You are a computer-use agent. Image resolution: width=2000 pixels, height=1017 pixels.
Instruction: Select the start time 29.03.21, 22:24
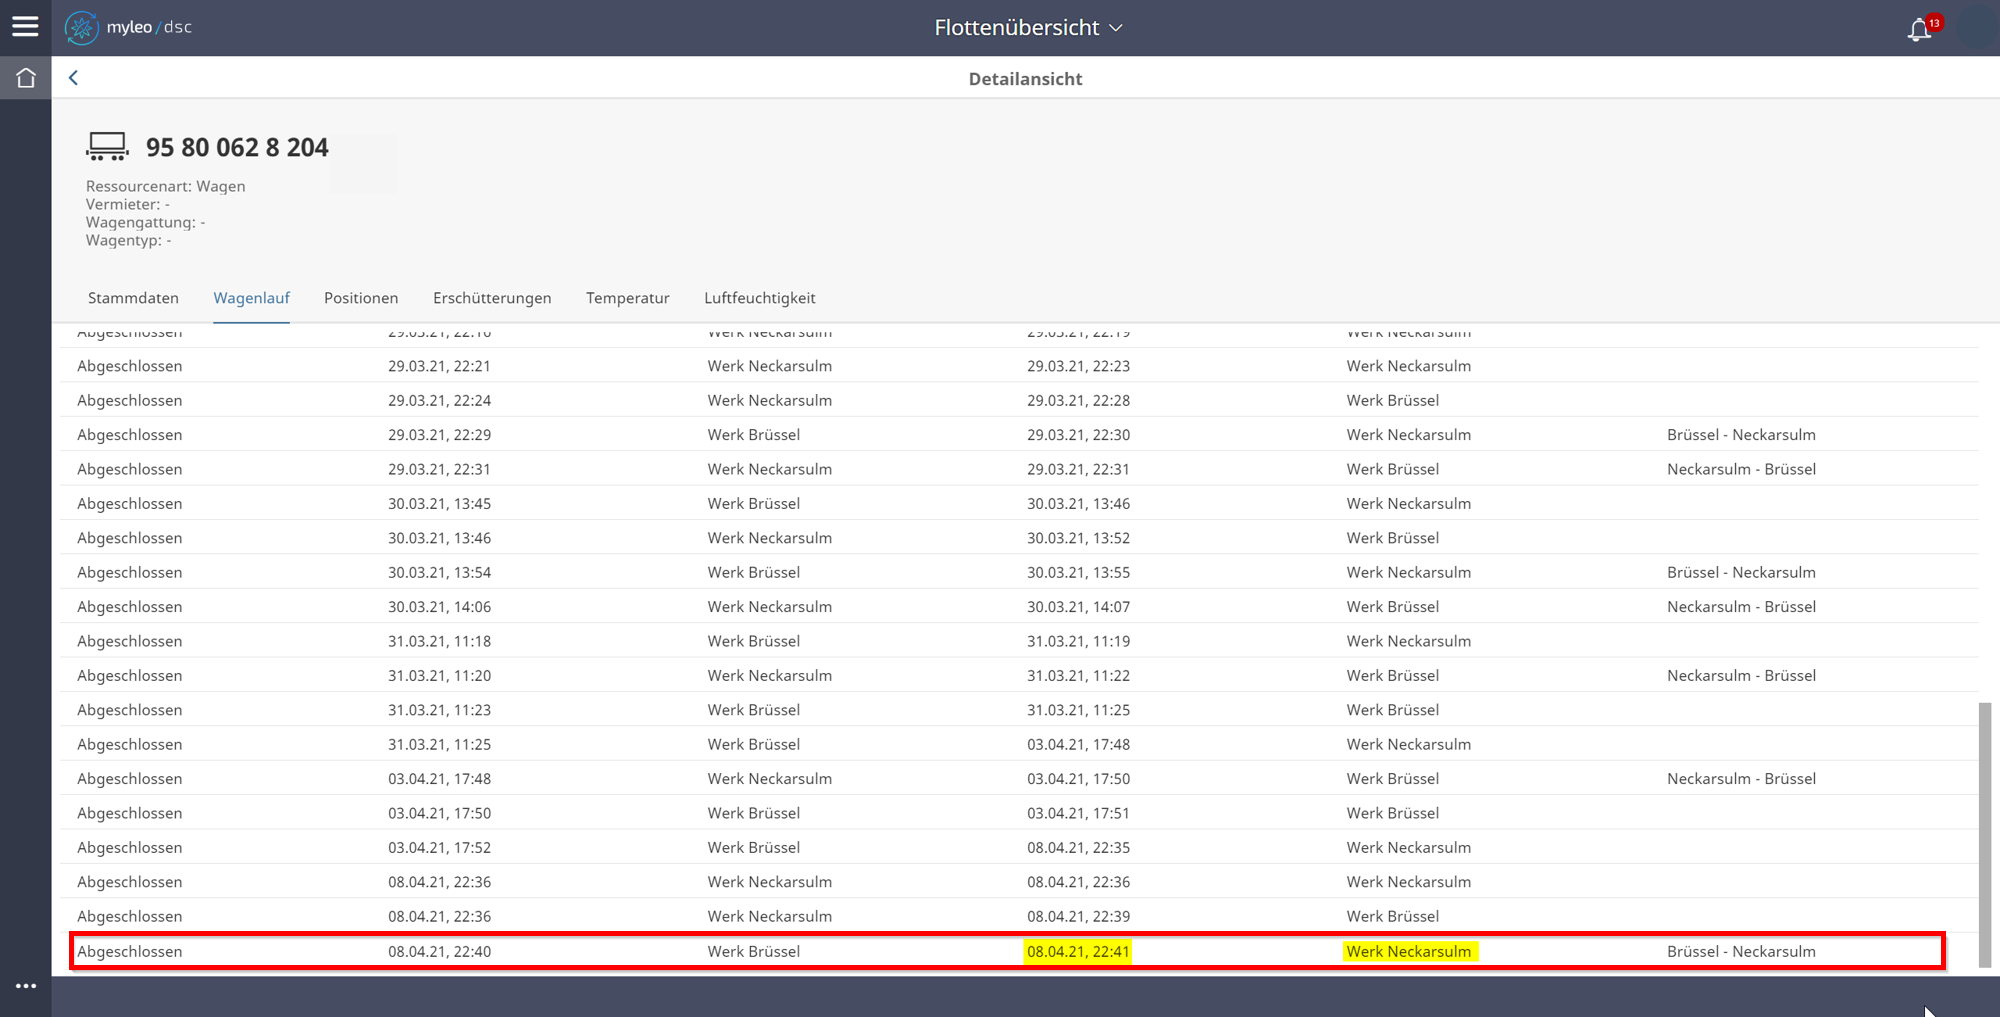click(439, 400)
